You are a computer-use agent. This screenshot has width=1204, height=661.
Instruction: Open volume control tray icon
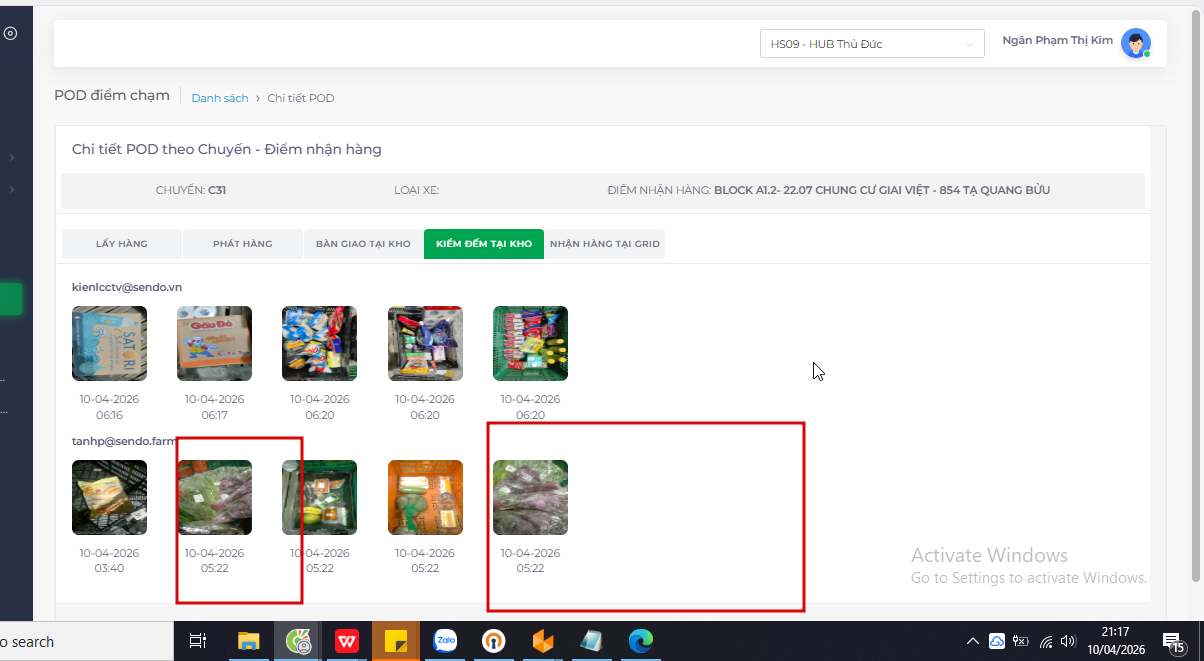tap(1068, 642)
